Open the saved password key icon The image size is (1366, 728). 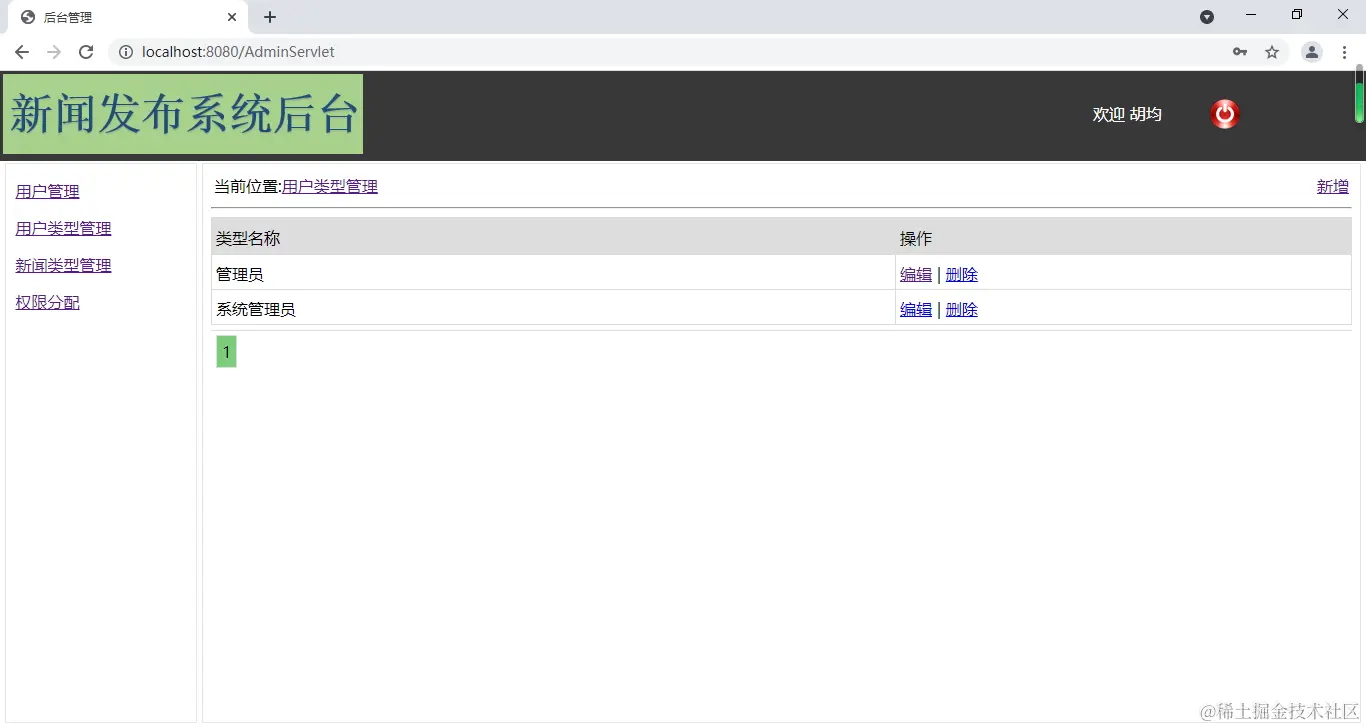(1240, 52)
